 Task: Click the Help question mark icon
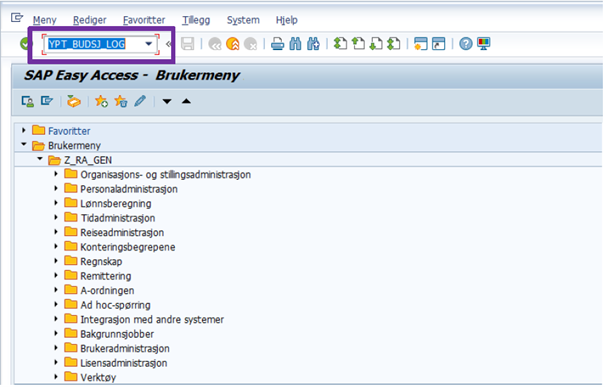466,44
